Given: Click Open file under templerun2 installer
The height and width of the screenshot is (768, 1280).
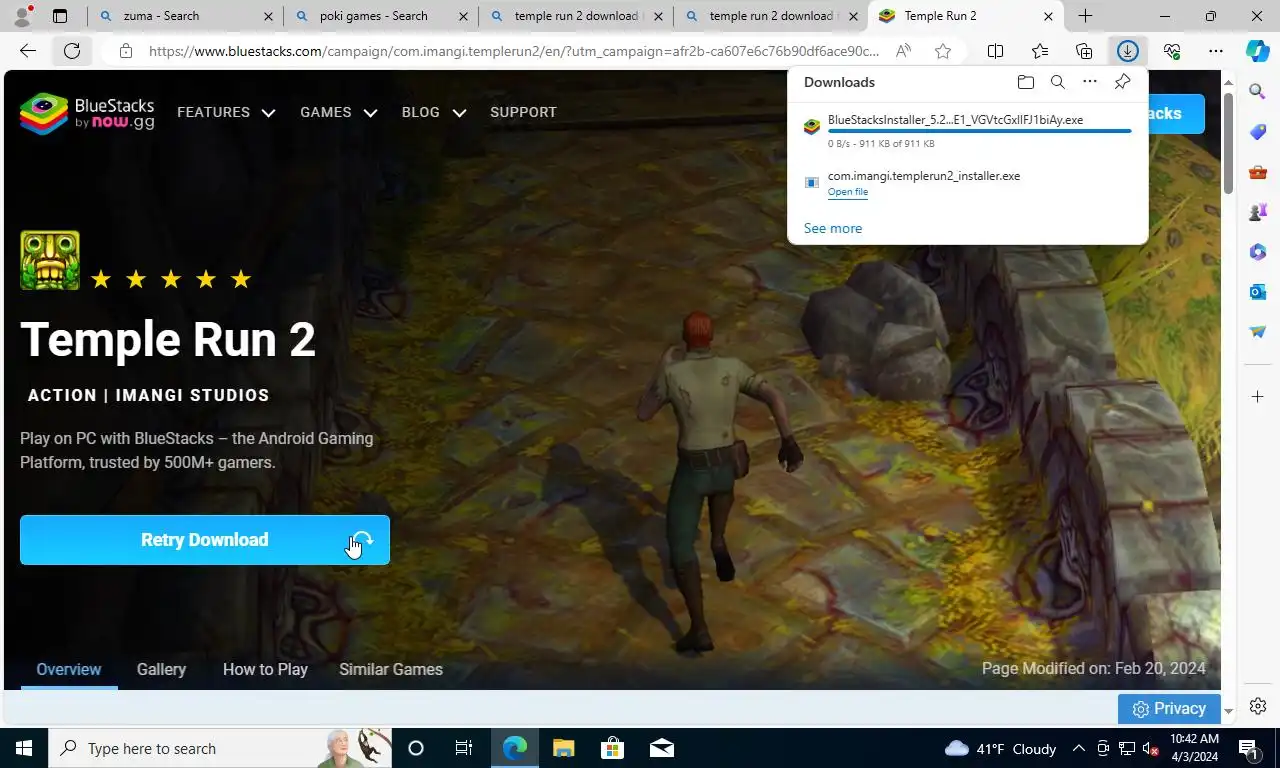Looking at the screenshot, I should pos(848,192).
